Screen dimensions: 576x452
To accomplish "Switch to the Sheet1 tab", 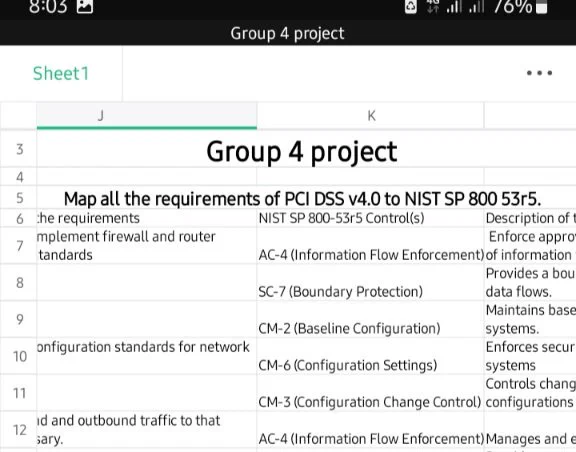I will click(x=61, y=73).
